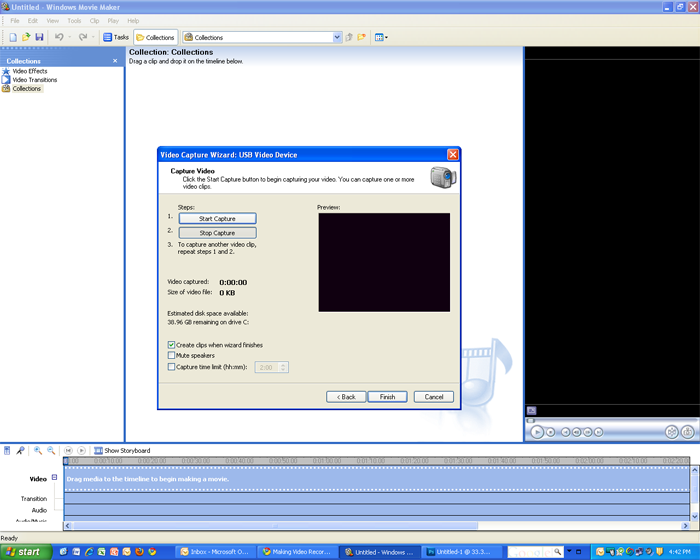Image resolution: width=700 pixels, height=560 pixels.
Task: Click the monitor Previous Frame button
Action: (x=577, y=432)
